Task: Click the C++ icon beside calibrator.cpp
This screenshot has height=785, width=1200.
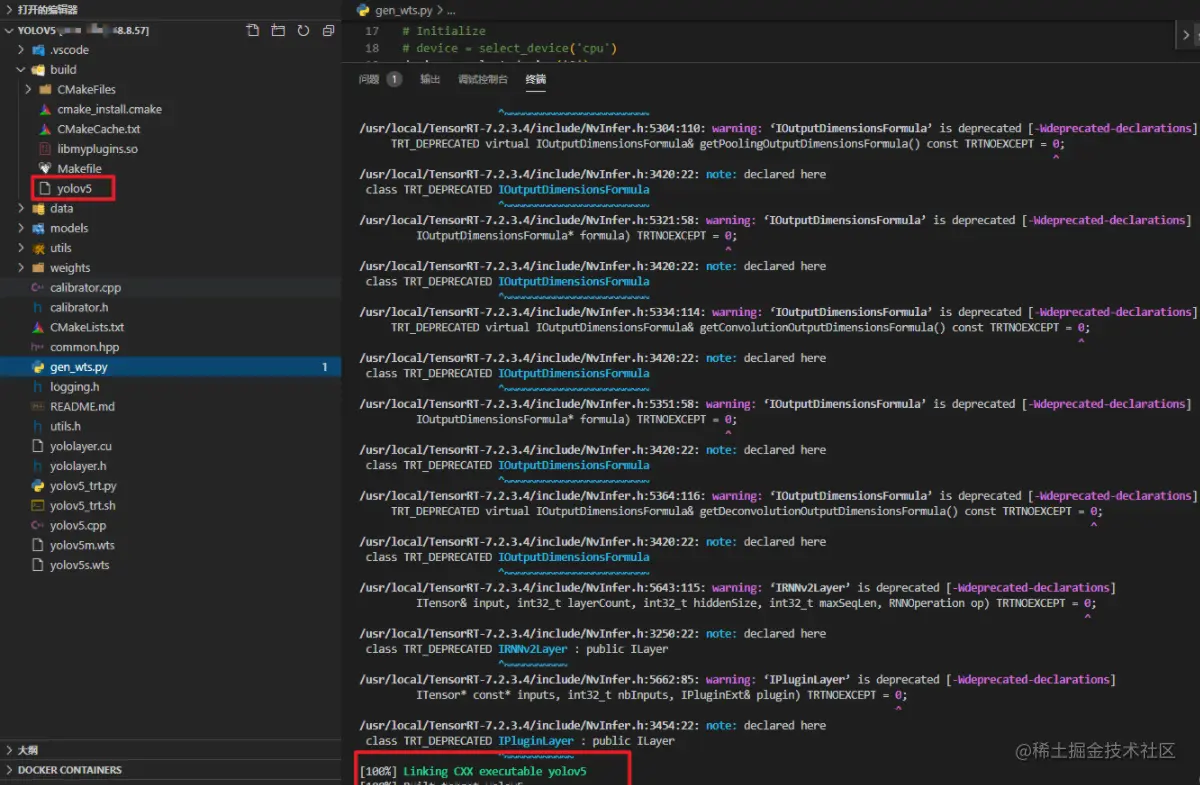Action: pyautogui.click(x=37, y=287)
